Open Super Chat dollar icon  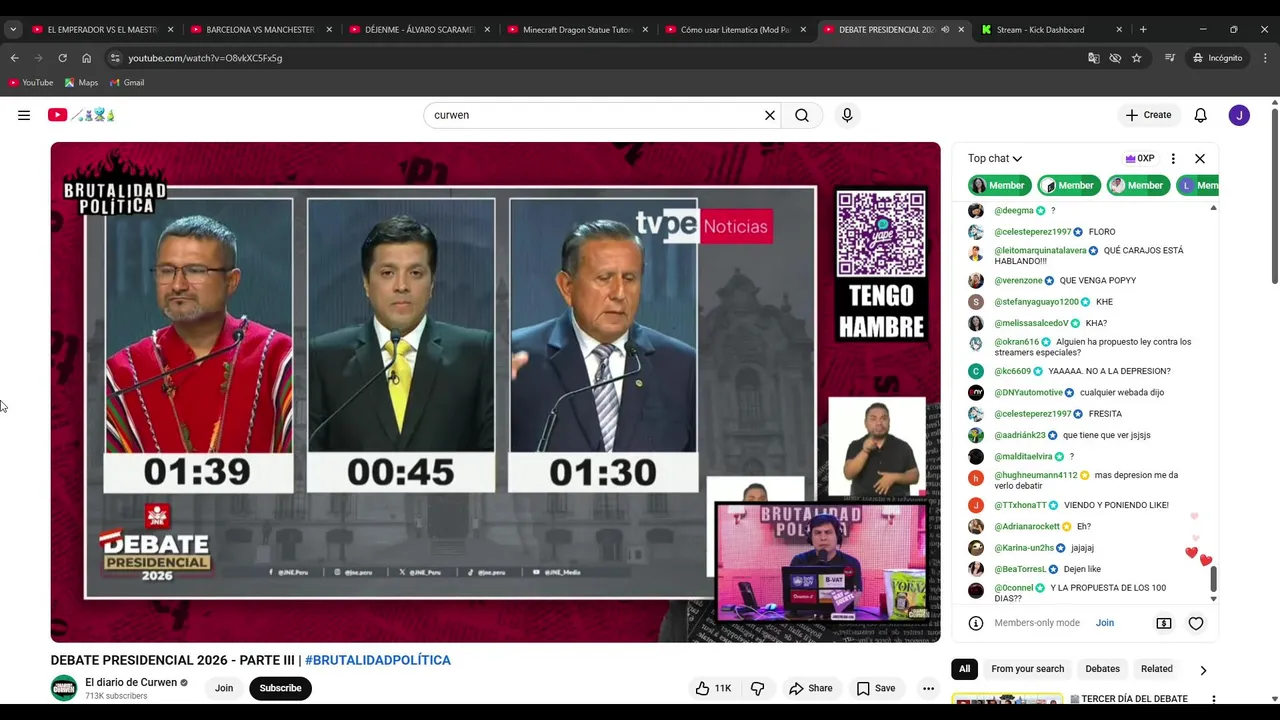point(1164,623)
